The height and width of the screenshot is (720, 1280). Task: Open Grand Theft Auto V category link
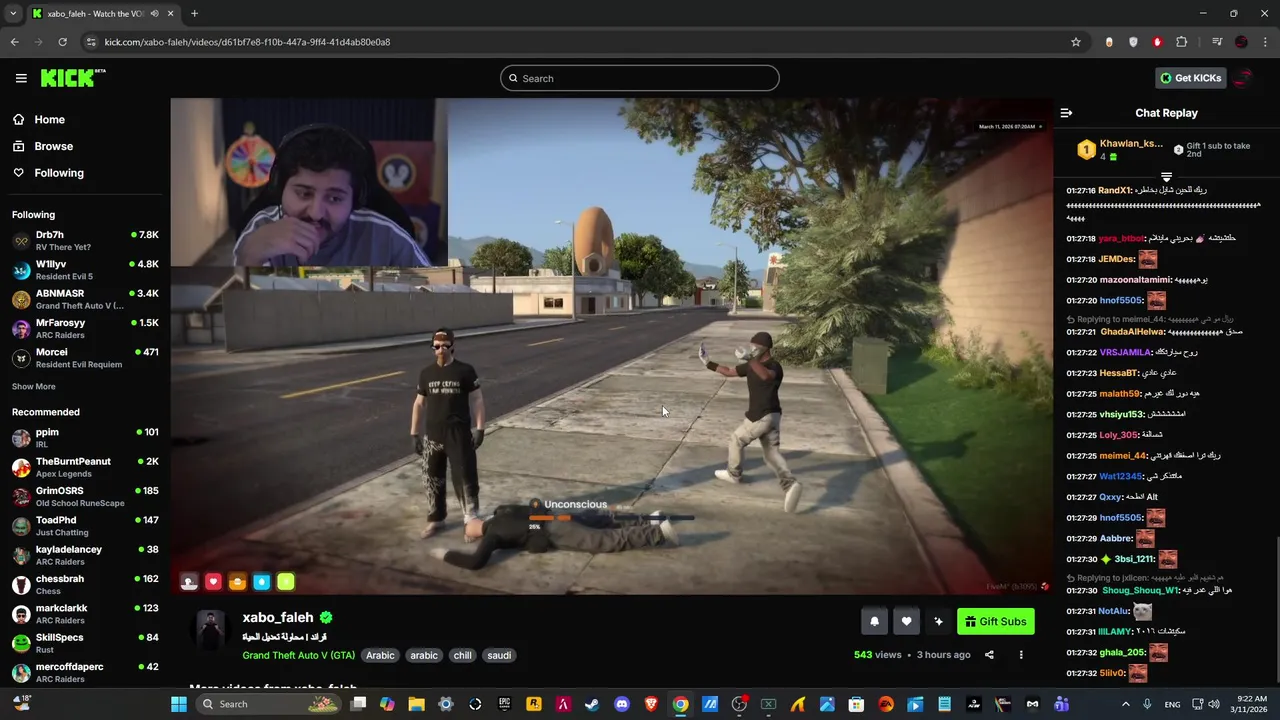[298, 656]
